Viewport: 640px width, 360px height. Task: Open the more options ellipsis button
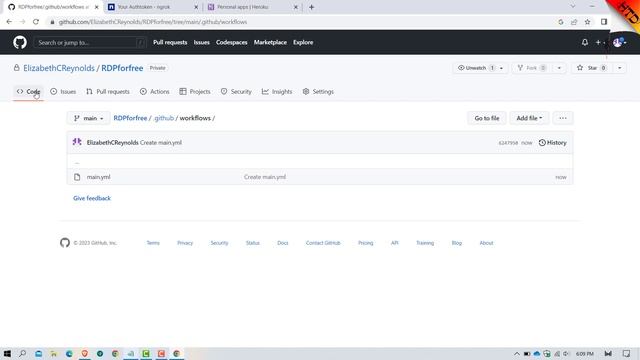click(563, 118)
